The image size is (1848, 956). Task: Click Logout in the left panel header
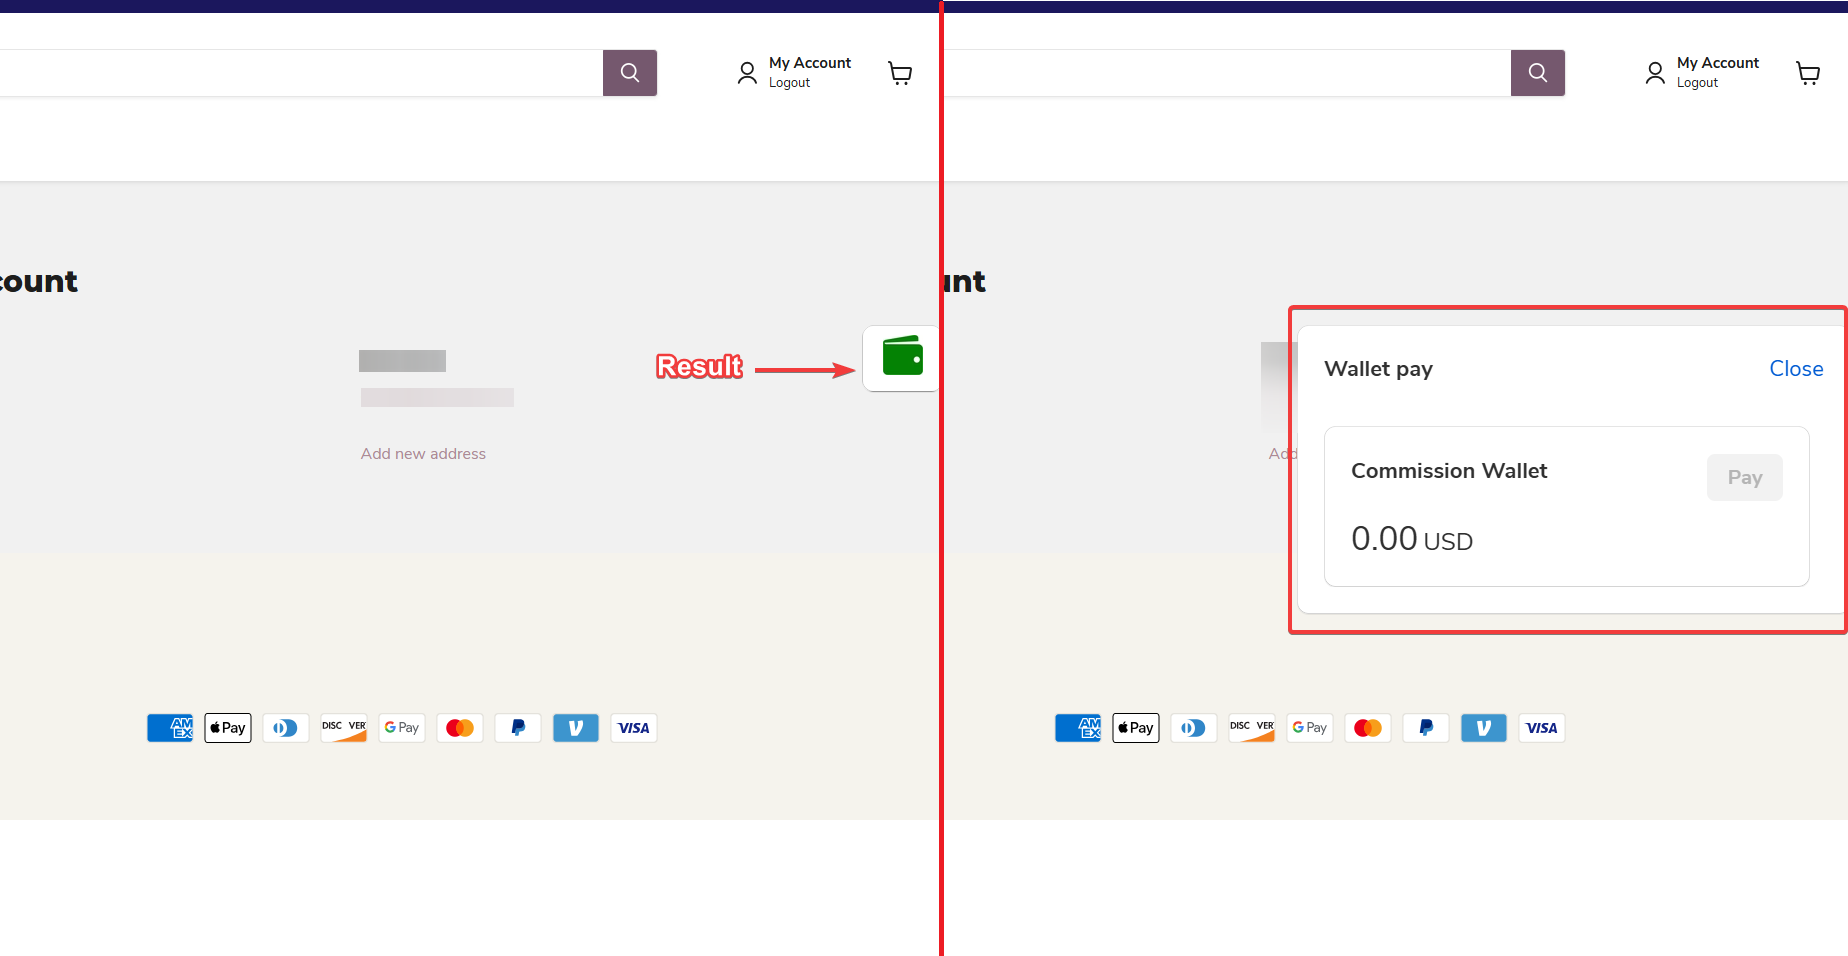click(x=789, y=83)
